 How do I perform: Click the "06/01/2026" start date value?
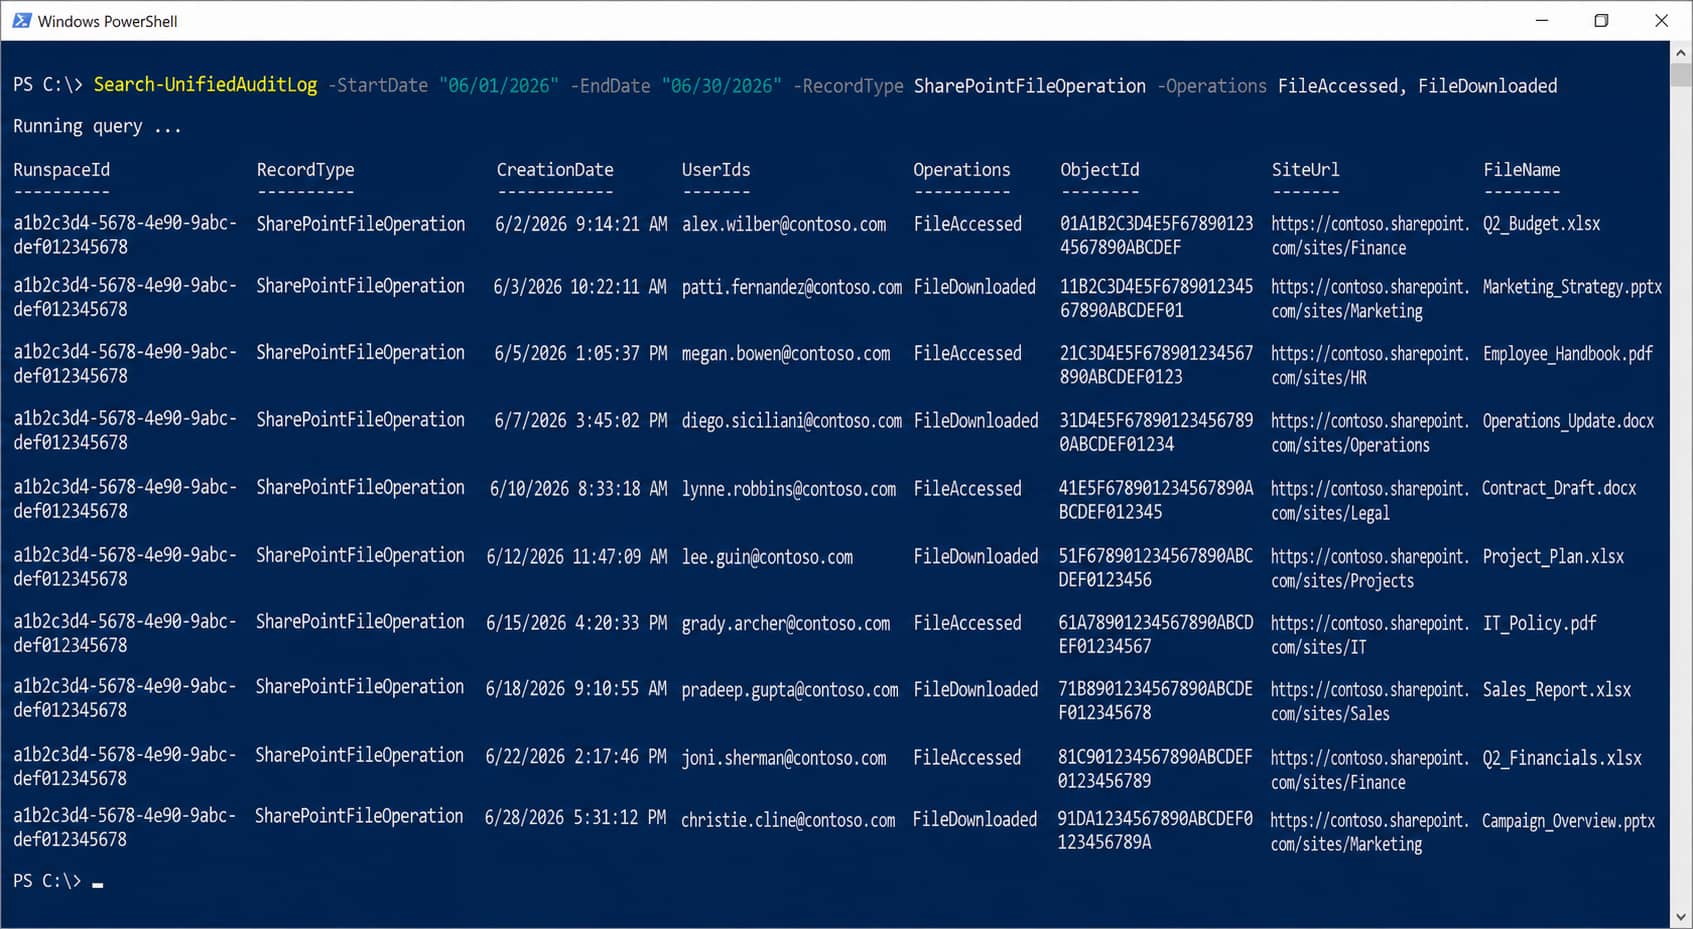[x=499, y=86]
